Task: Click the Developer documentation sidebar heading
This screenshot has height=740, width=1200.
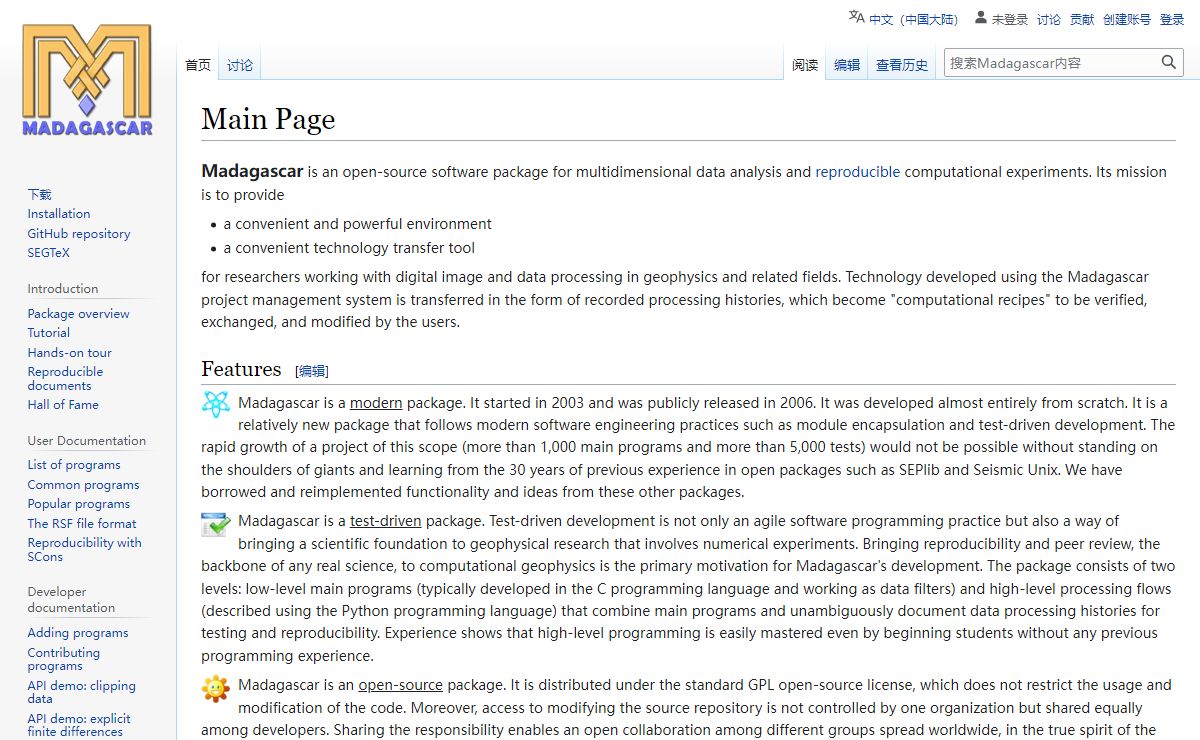Action: (x=71, y=600)
